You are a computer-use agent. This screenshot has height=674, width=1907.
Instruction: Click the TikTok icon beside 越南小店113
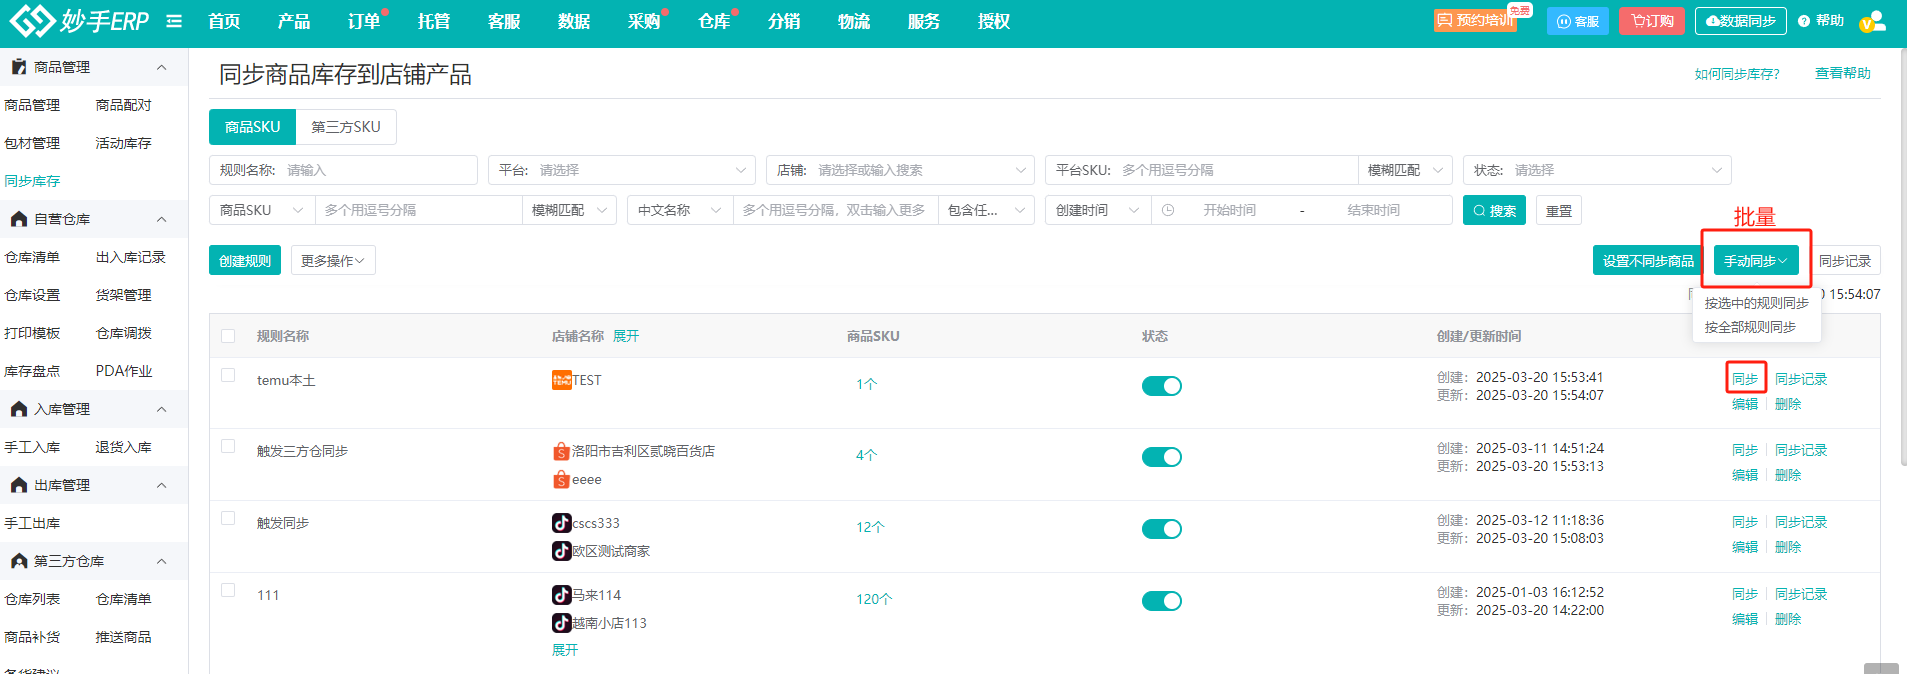[x=561, y=623]
